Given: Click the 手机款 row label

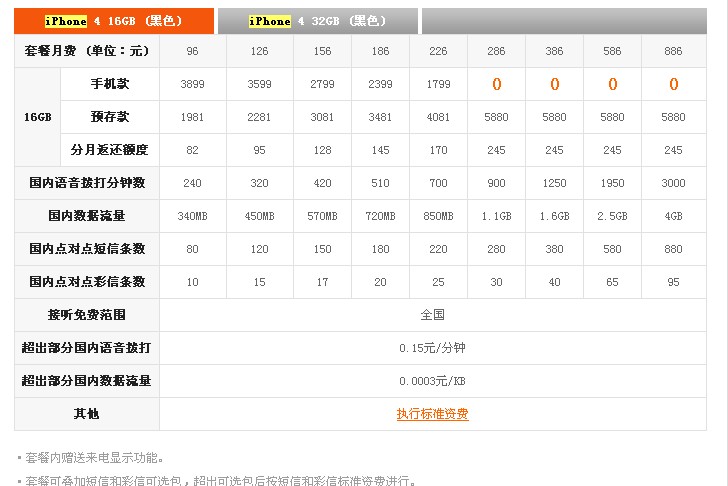Looking at the screenshot, I should click(110, 84).
